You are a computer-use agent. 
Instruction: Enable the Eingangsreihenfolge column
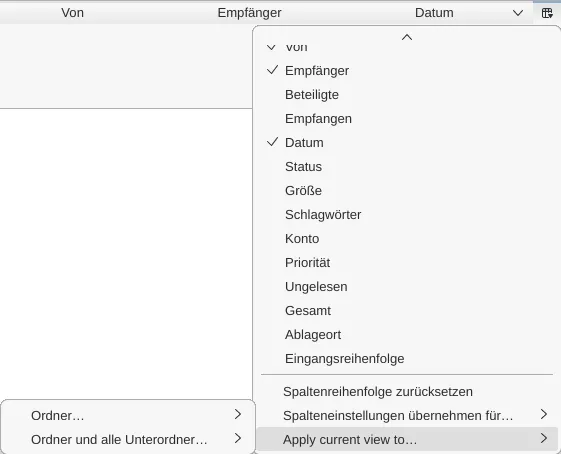(x=407, y=358)
